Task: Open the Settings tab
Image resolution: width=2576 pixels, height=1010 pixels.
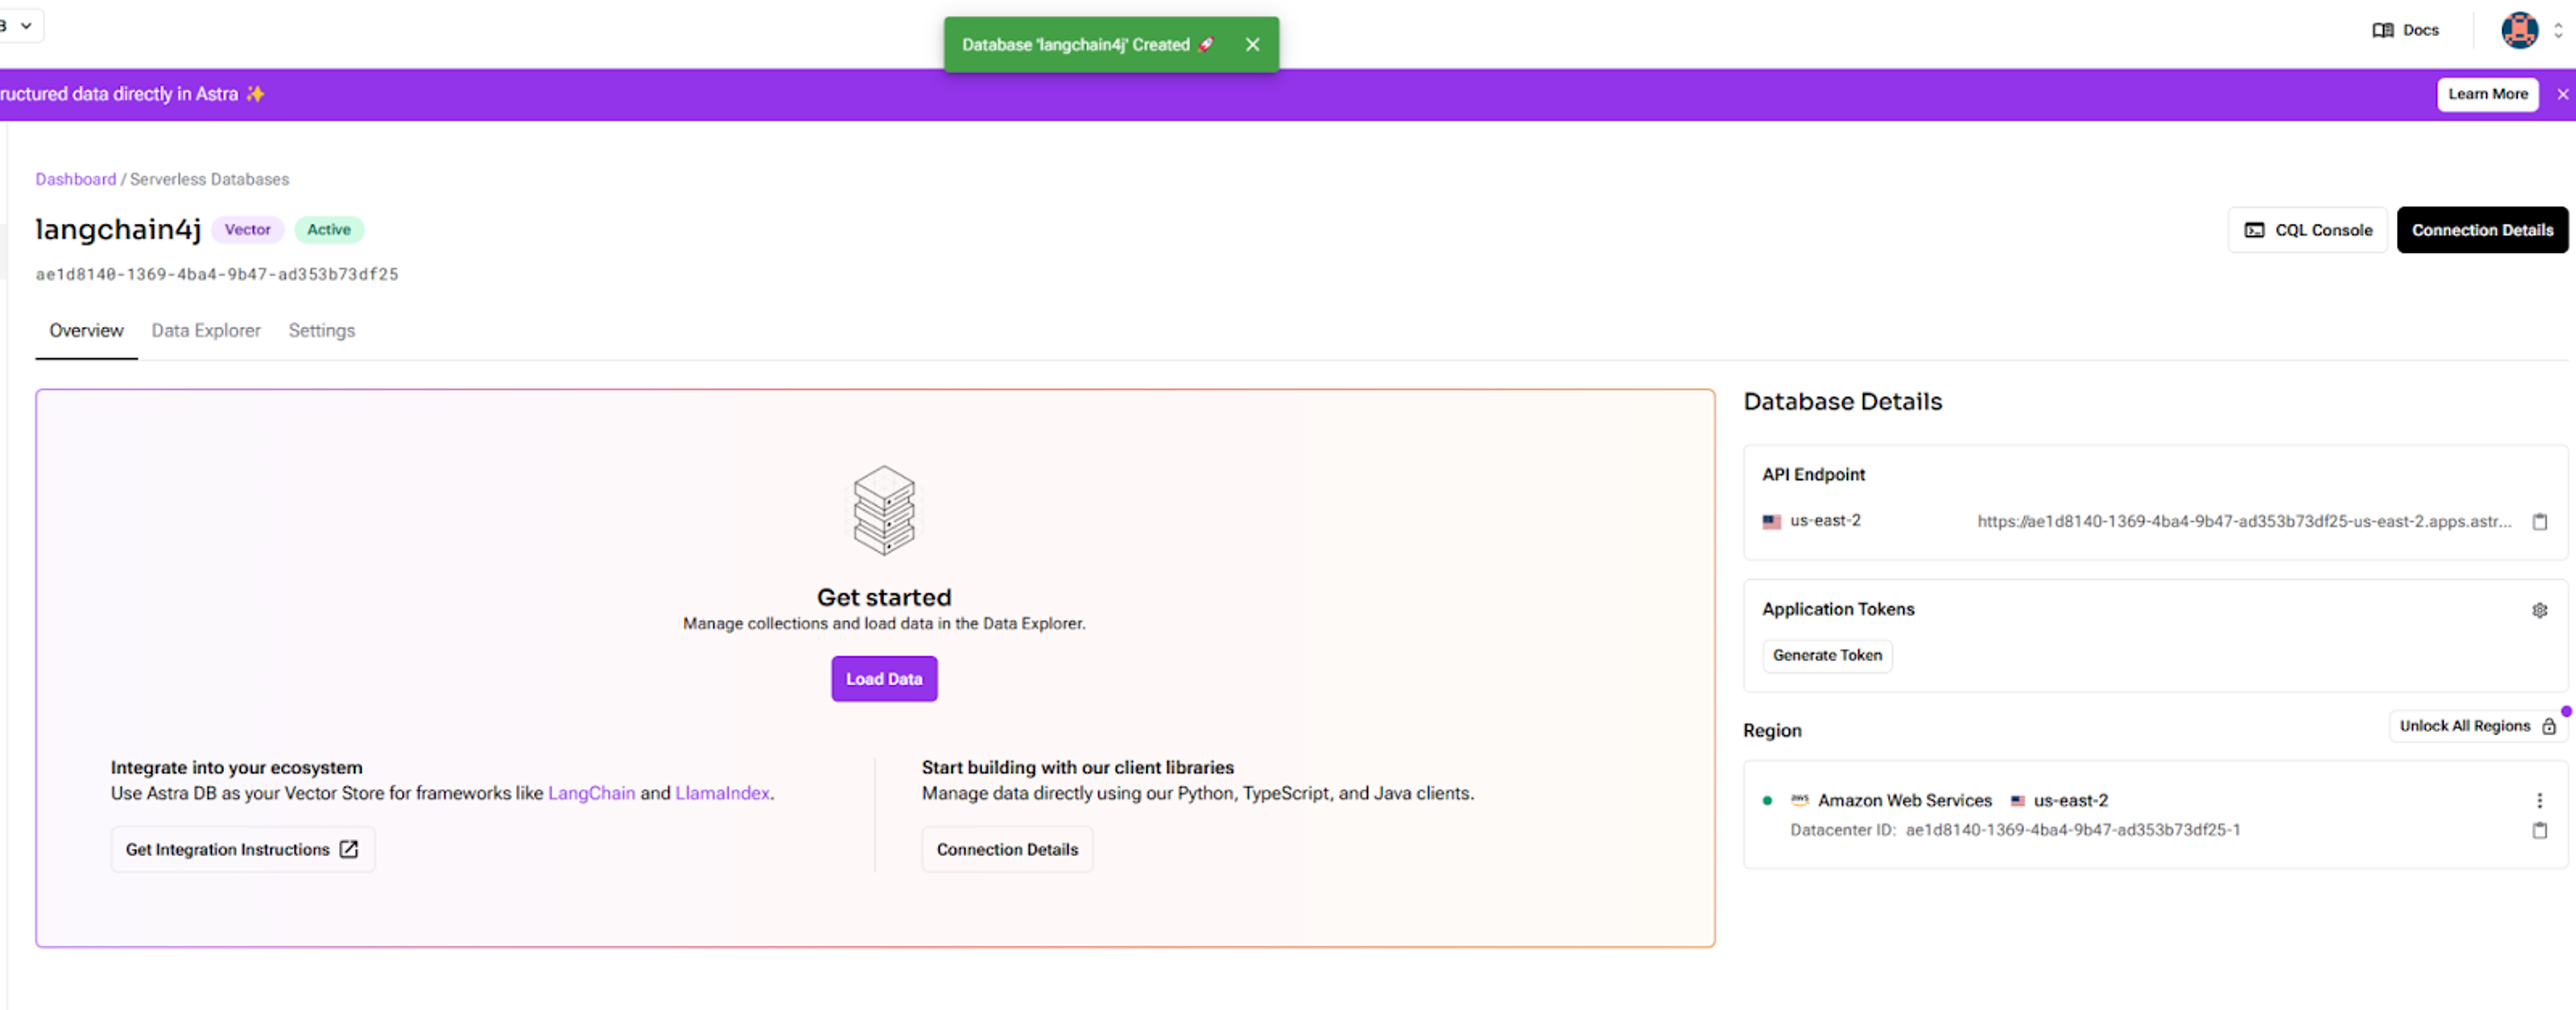Action: tap(321, 330)
